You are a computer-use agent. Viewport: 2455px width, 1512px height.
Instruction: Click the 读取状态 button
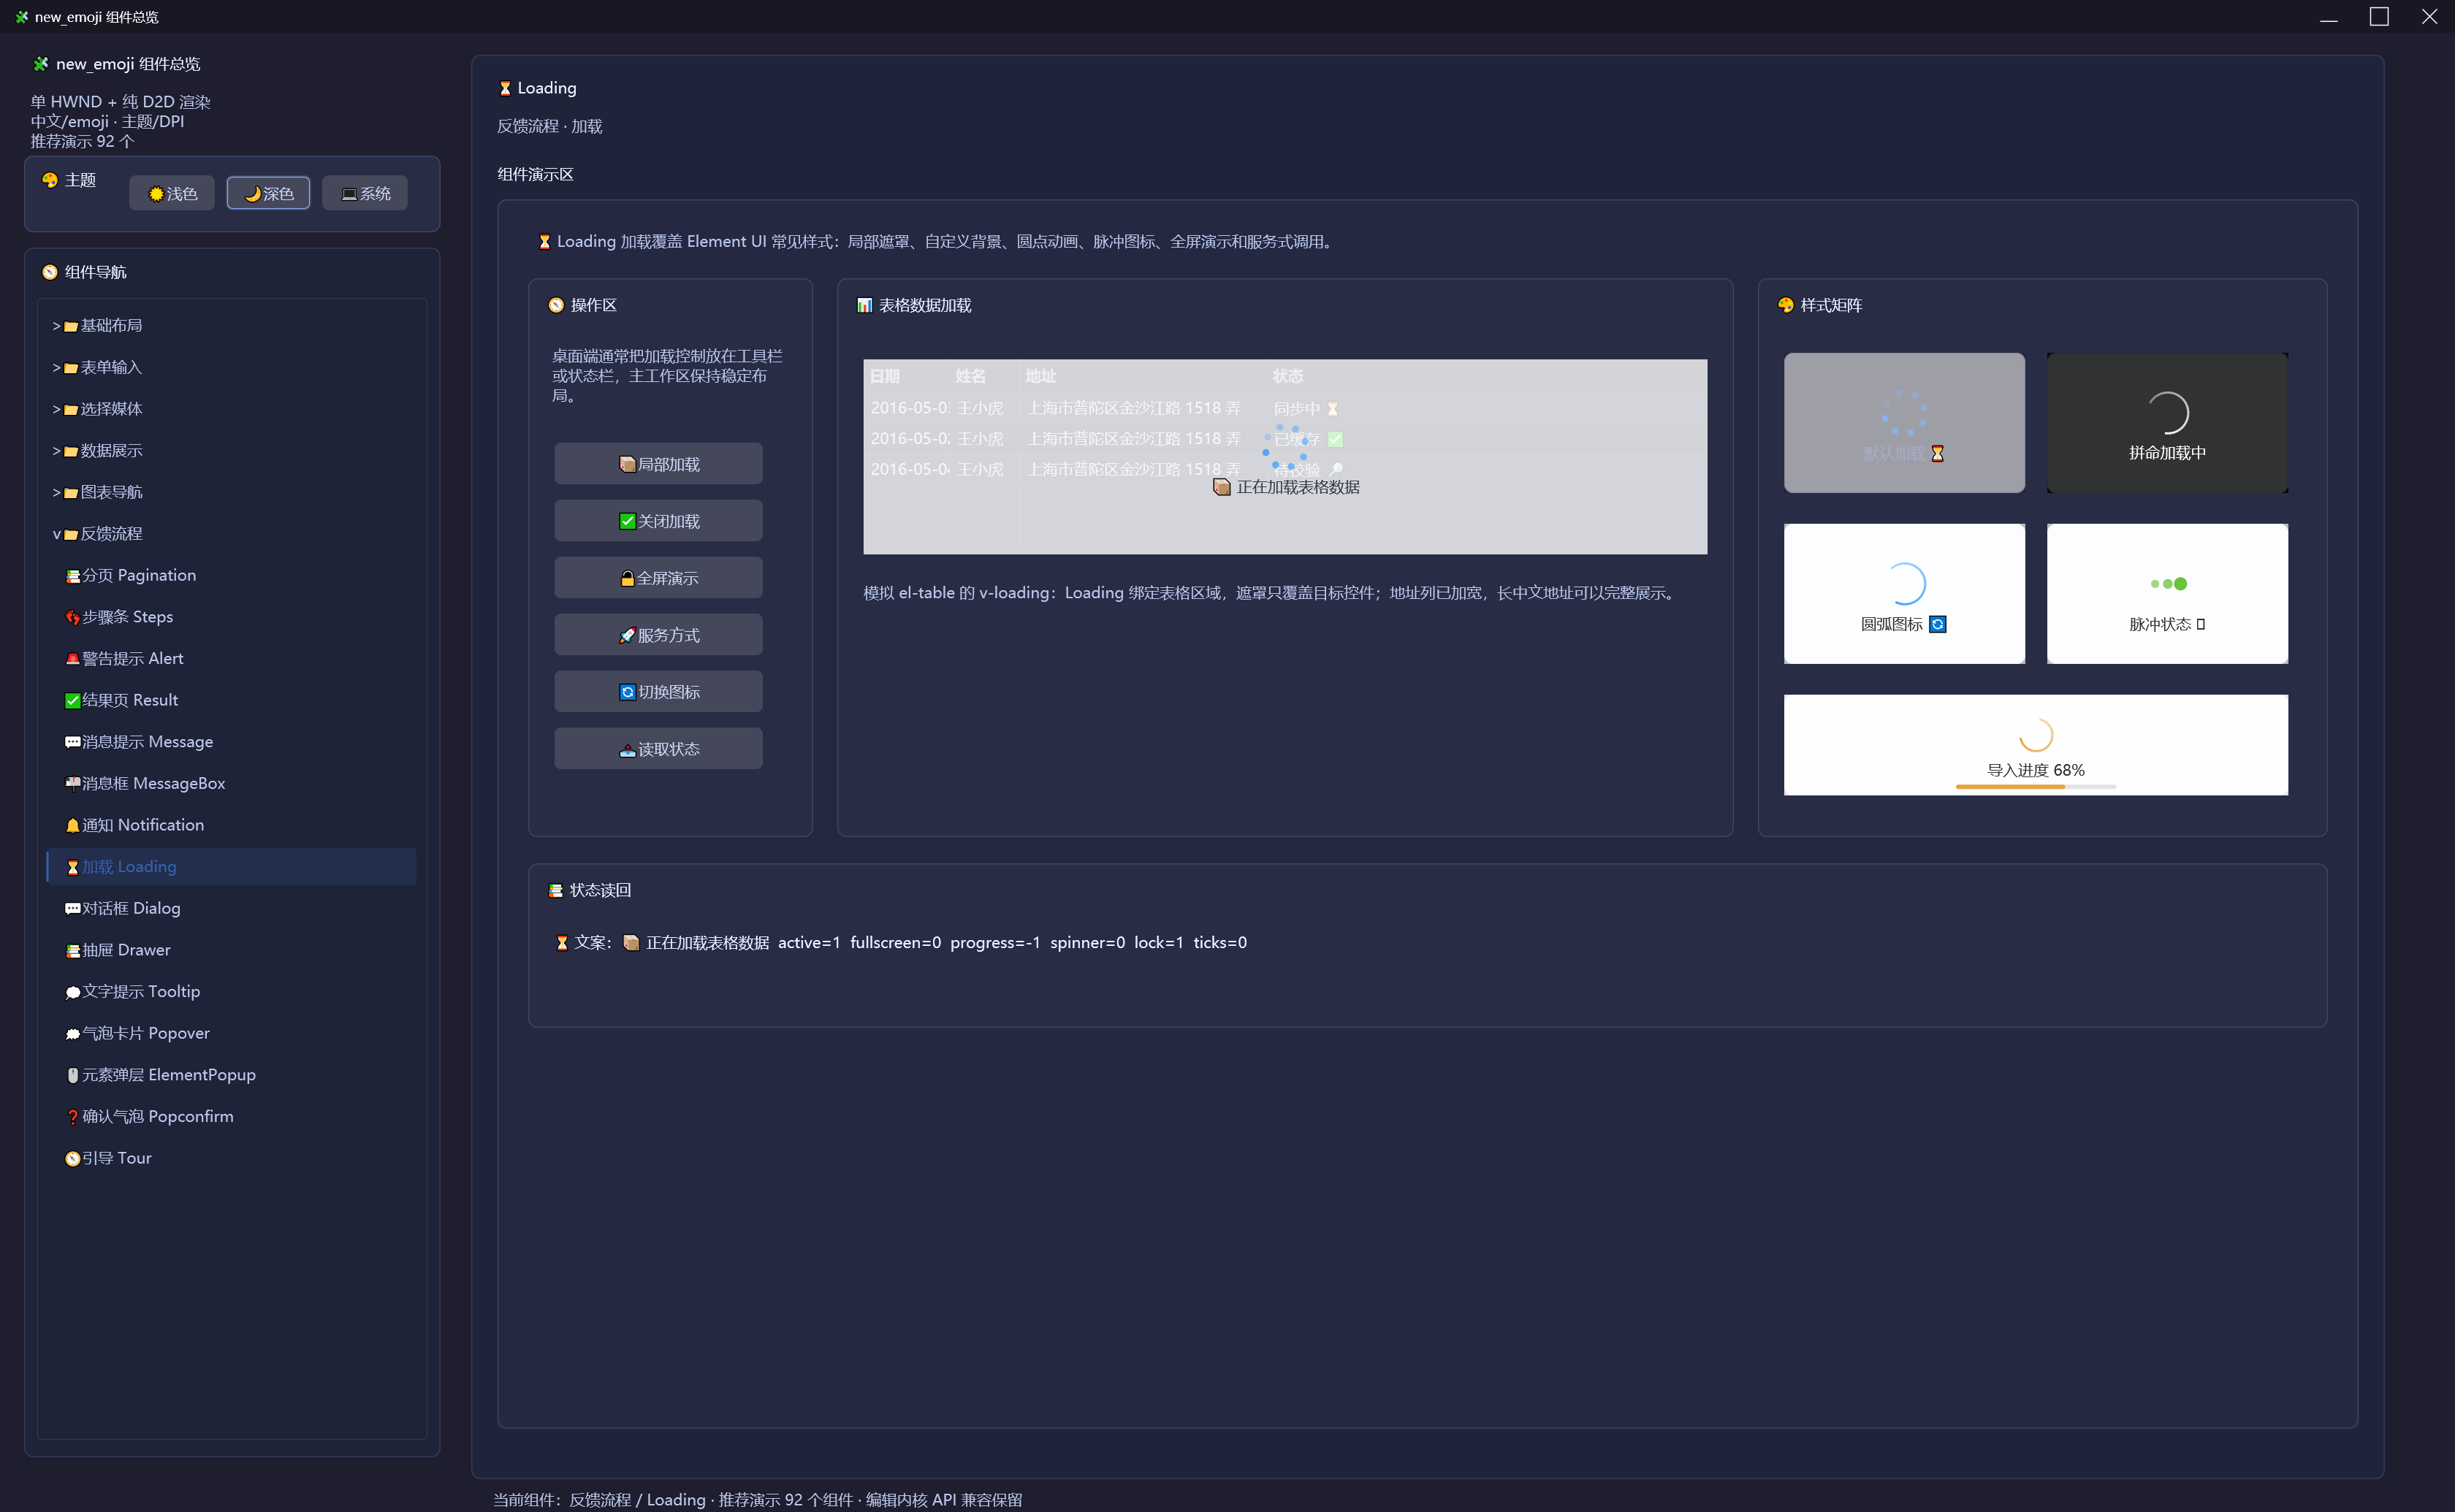pos(659,749)
